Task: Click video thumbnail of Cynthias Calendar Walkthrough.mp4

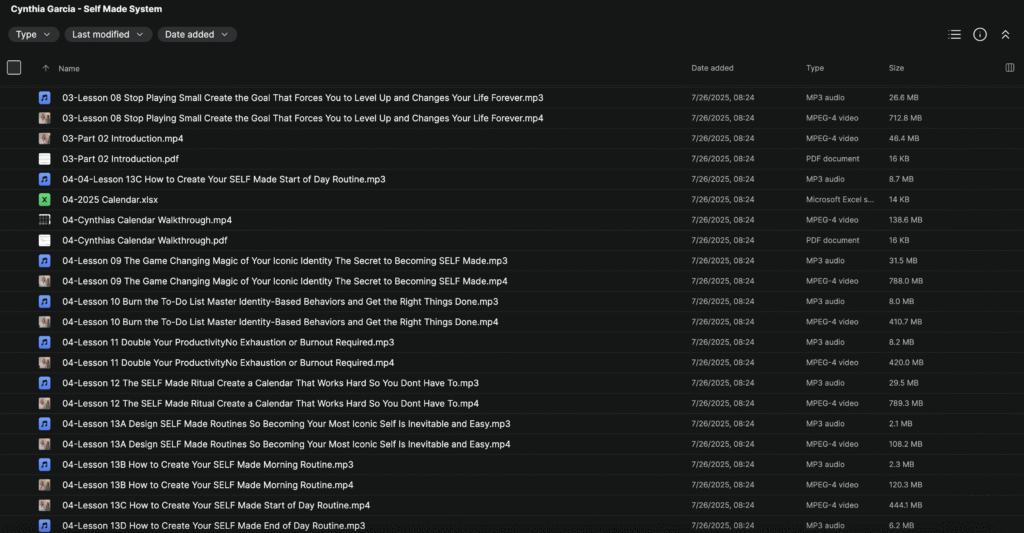Action: [45, 220]
